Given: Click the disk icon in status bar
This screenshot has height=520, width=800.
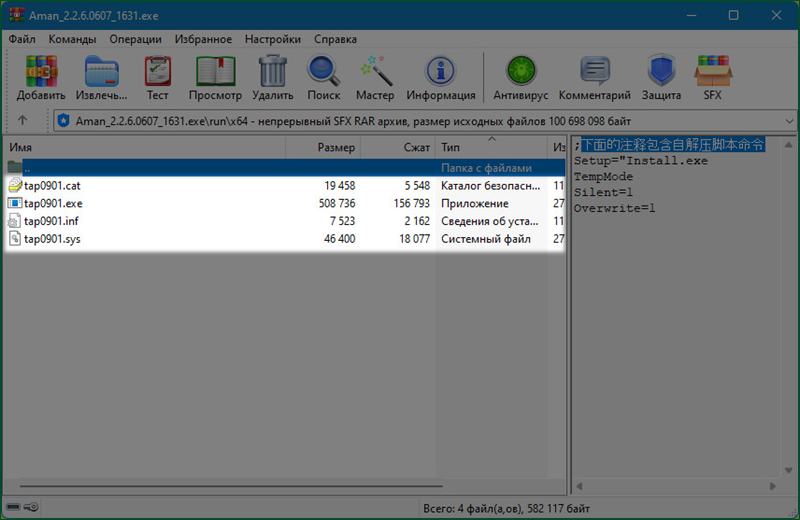Looking at the screenshot, I should (14, 507).
